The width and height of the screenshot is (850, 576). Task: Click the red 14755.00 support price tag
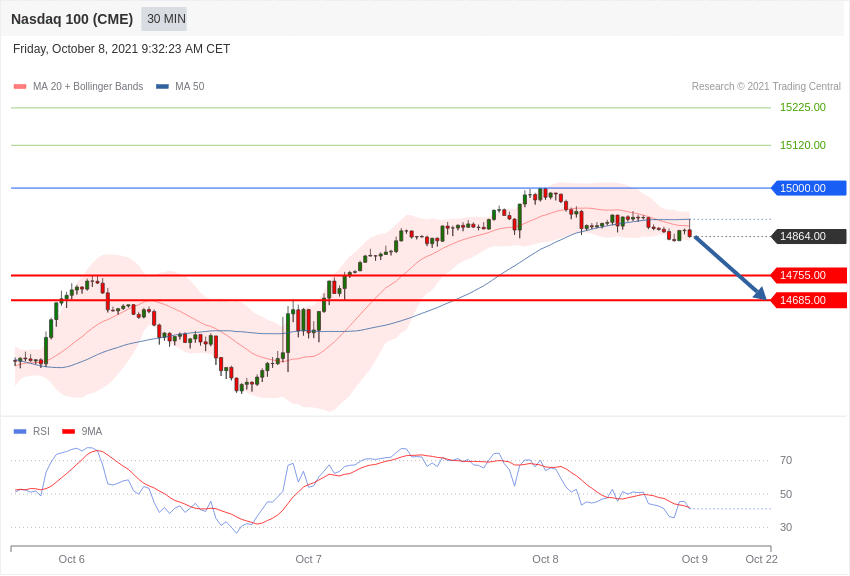click(x=809, y=275)
